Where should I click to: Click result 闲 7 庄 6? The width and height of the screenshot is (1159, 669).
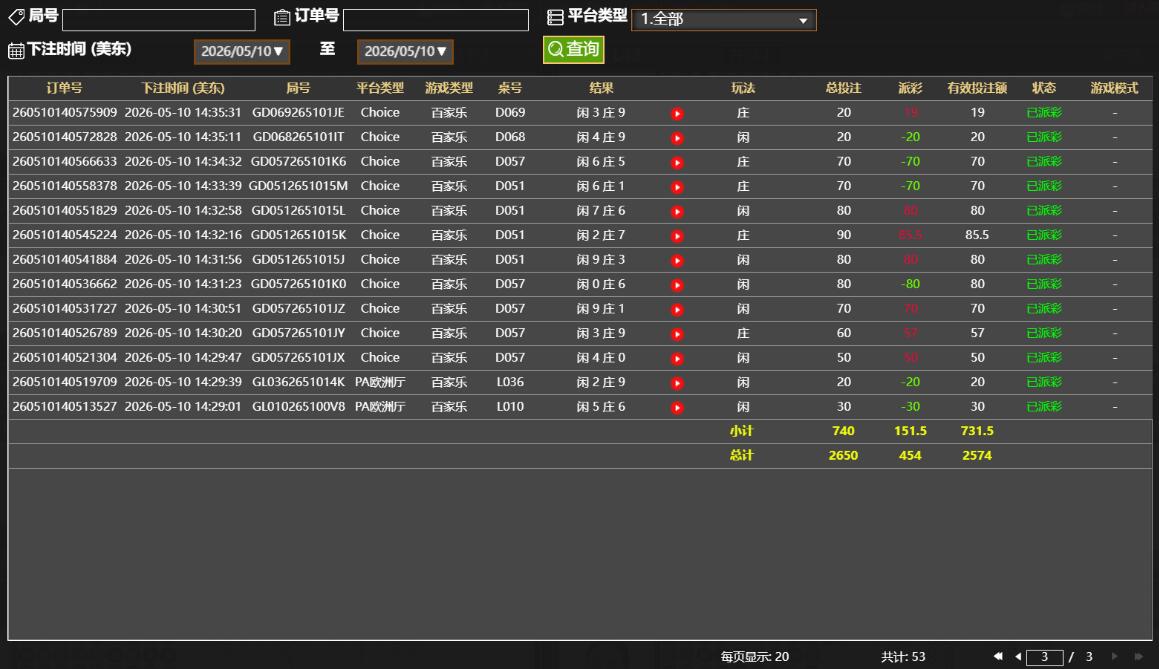point(601,211)
